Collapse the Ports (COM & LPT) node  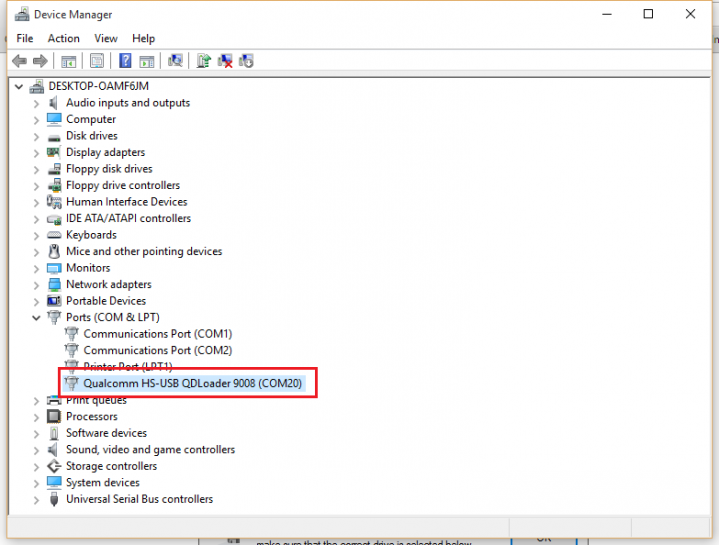click(x=37, y=318)
